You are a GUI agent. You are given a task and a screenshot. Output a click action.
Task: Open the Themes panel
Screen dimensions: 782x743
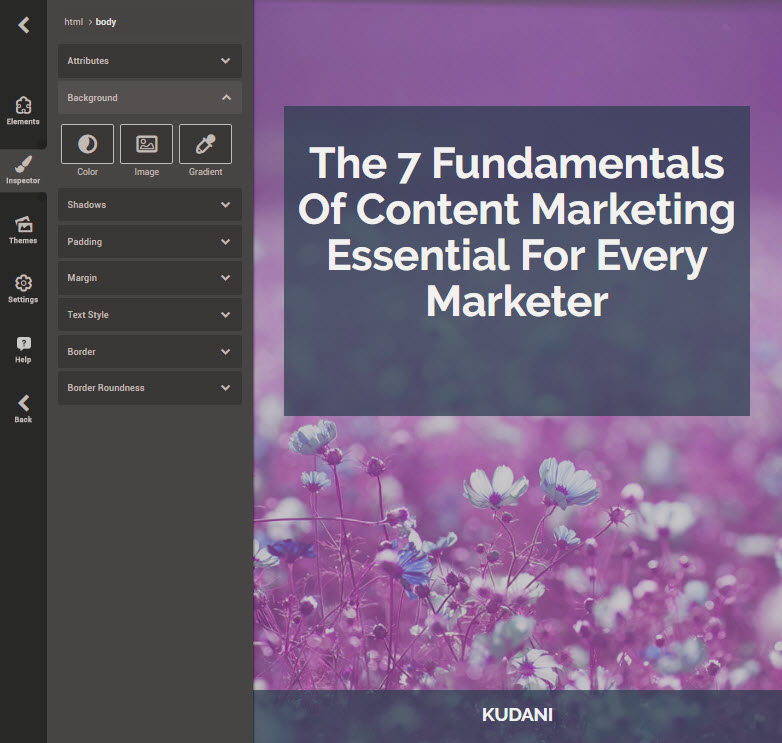(x=23, y=230)
